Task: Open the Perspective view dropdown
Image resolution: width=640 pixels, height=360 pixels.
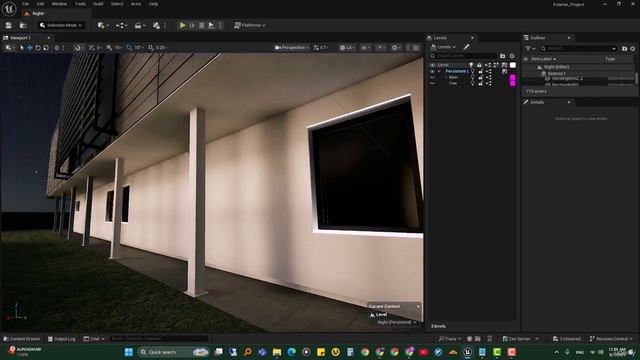Action: [x=291, y=48]
